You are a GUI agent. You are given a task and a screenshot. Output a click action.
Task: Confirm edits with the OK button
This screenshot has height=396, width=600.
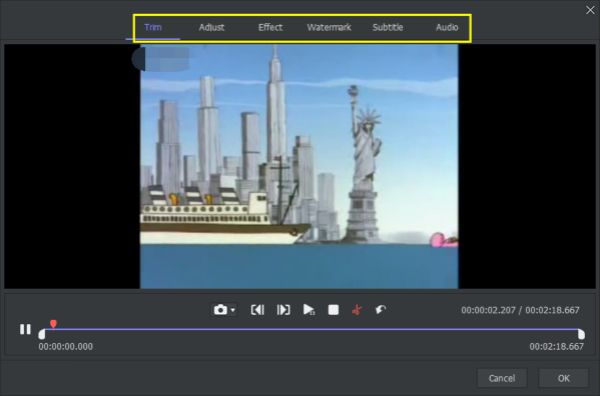click(x=563, y=378)
